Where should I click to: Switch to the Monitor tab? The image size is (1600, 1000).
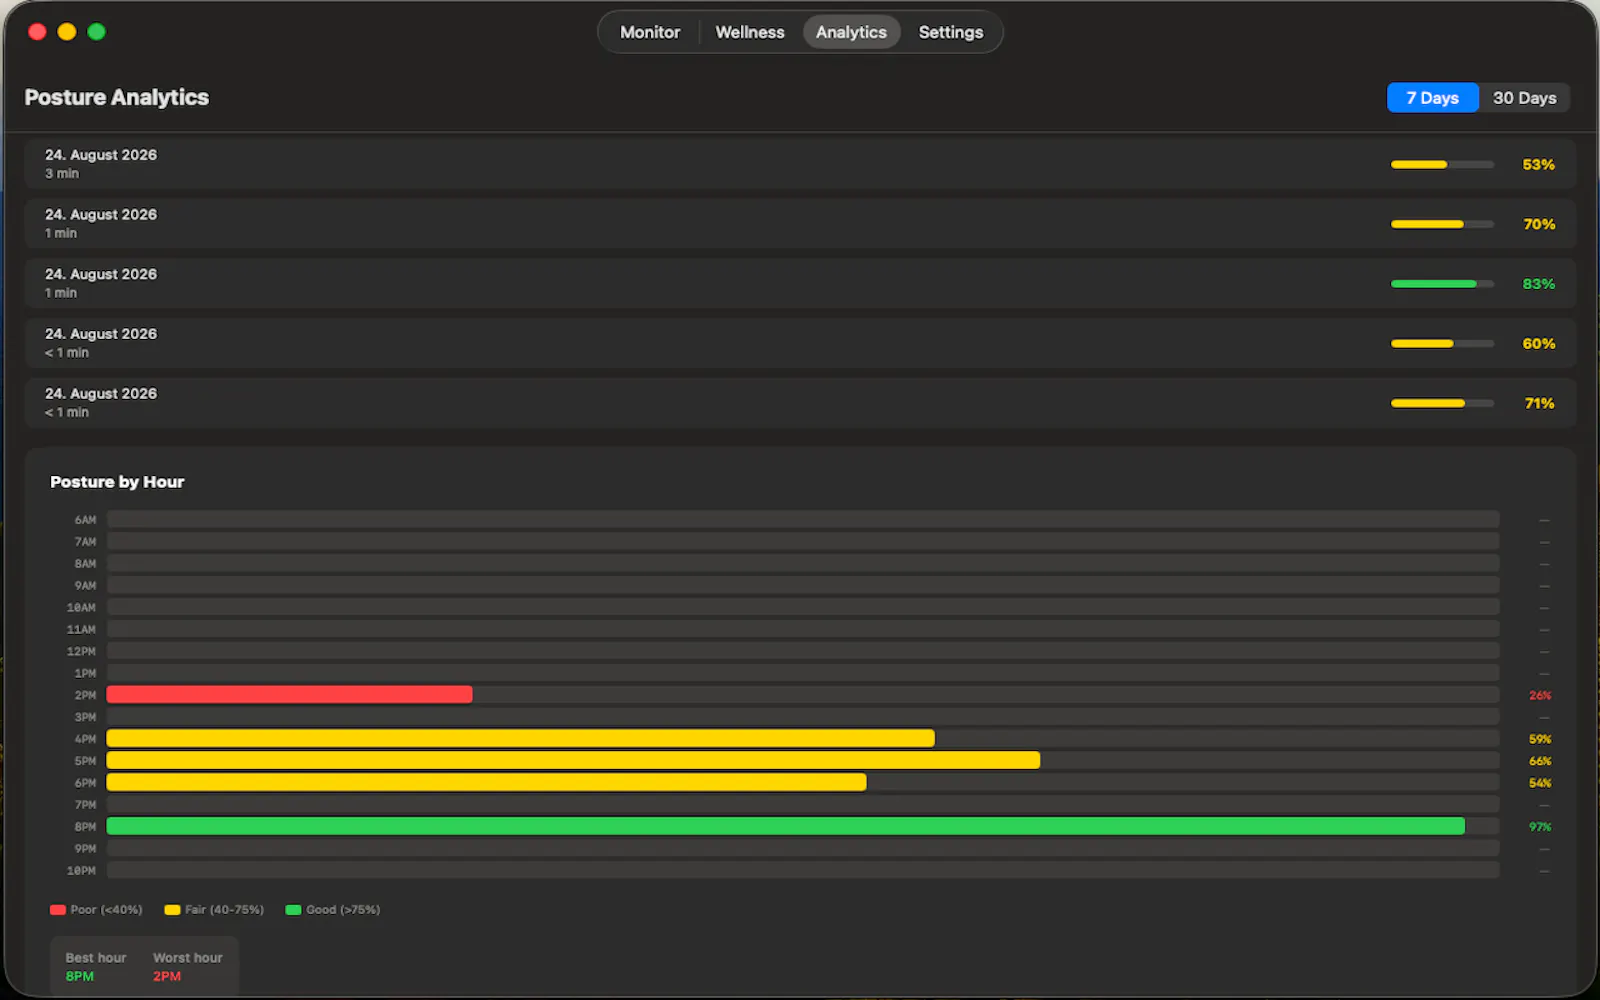[650, 32]
